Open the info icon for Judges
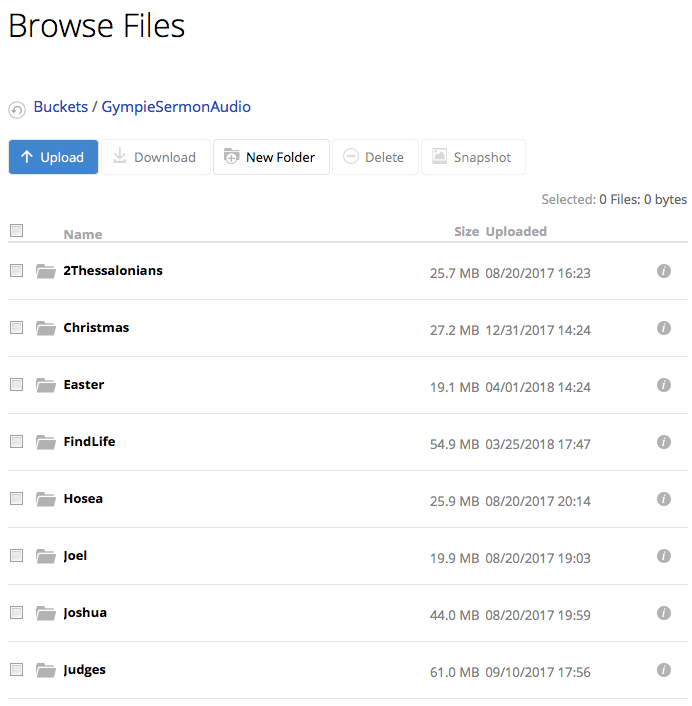The width and height of the screenshot is (692, 706). pos(664,670)
